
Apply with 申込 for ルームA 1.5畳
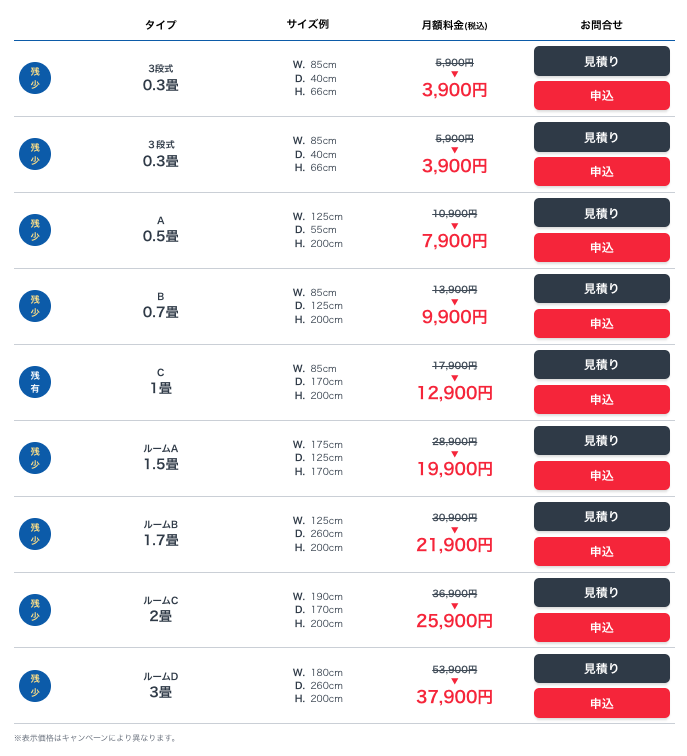click(x=602, y=475)
